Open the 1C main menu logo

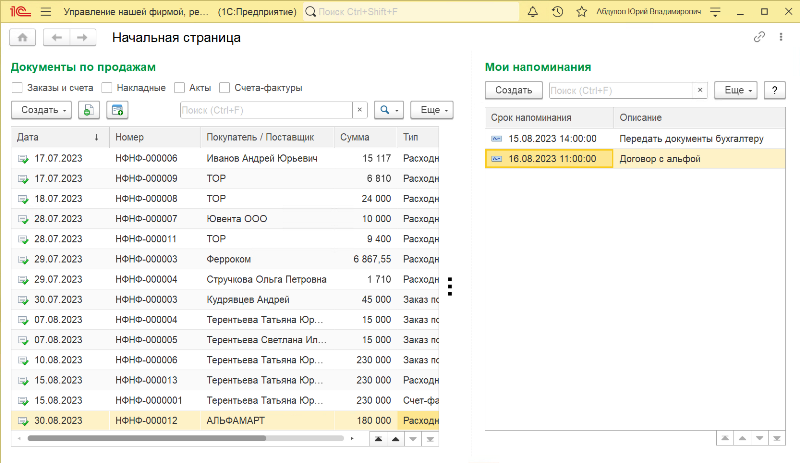tap(20, 11)
